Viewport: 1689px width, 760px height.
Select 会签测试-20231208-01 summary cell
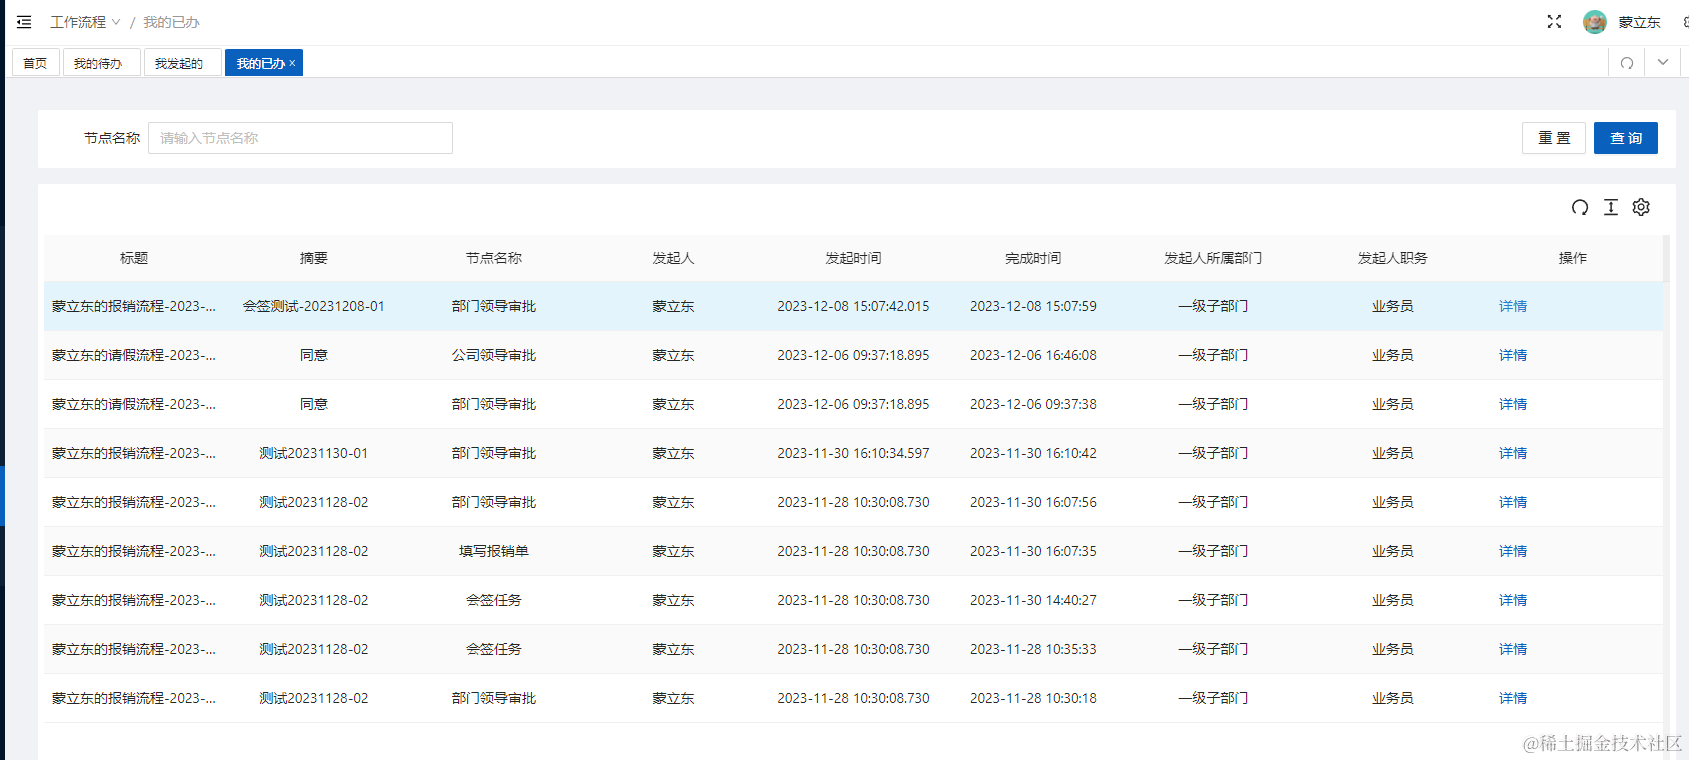(314, 306)
